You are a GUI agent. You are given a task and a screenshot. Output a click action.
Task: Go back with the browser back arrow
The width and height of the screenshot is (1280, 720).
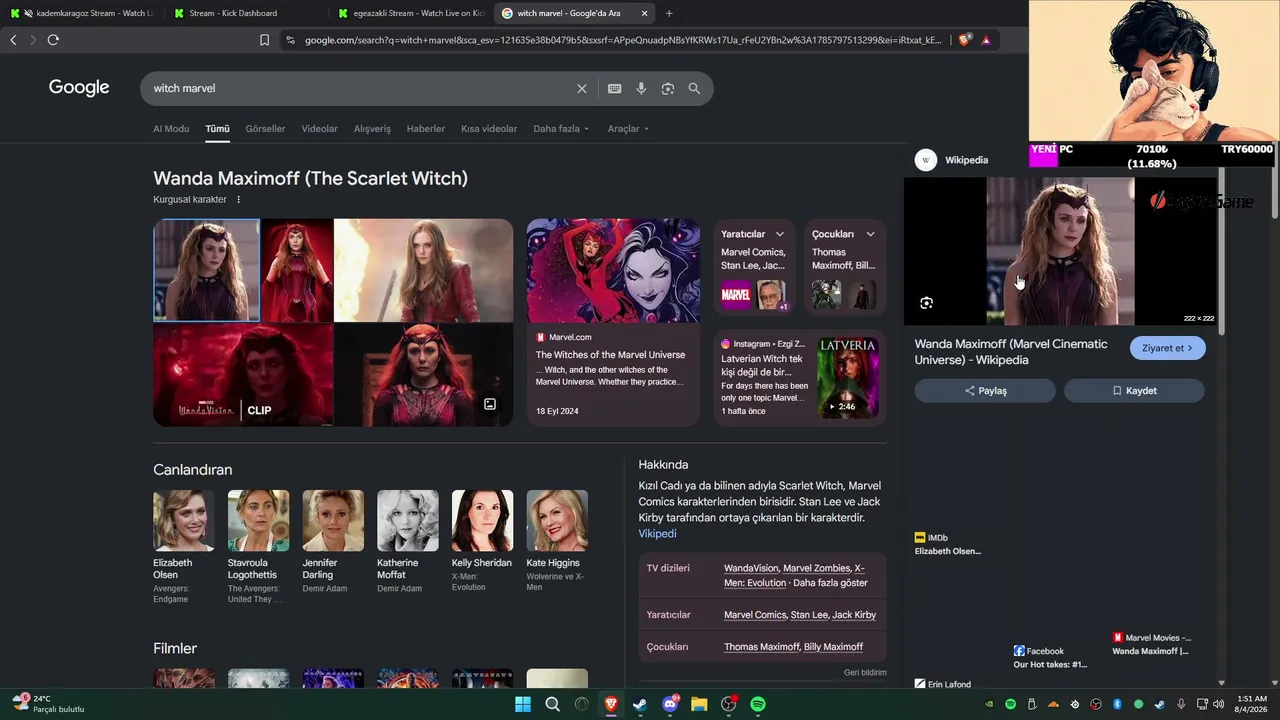[13, 40]
